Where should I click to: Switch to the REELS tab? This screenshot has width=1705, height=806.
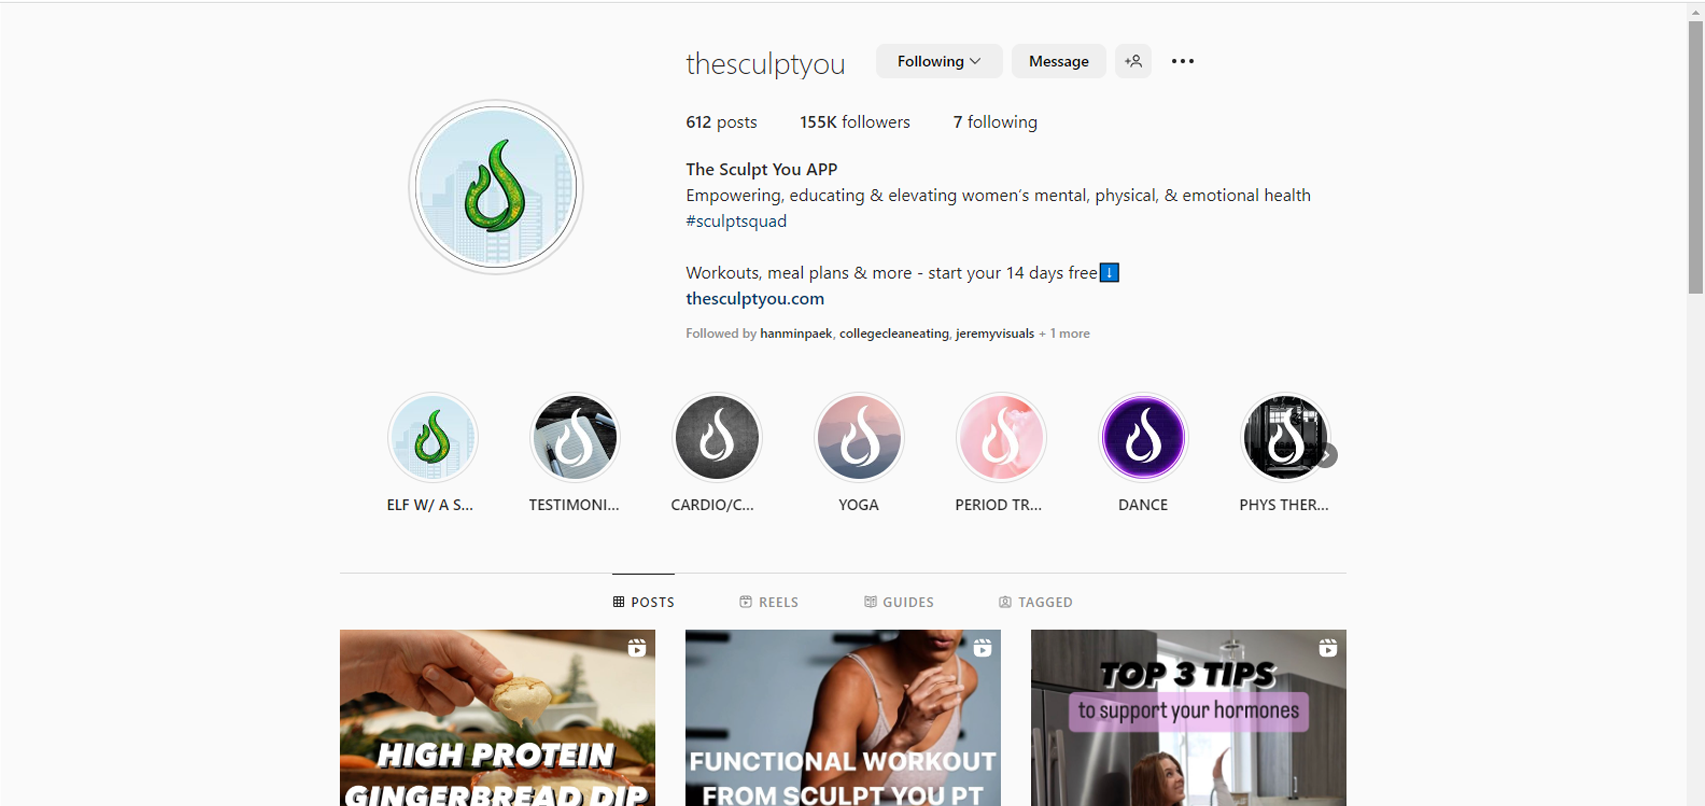point(769,602)
